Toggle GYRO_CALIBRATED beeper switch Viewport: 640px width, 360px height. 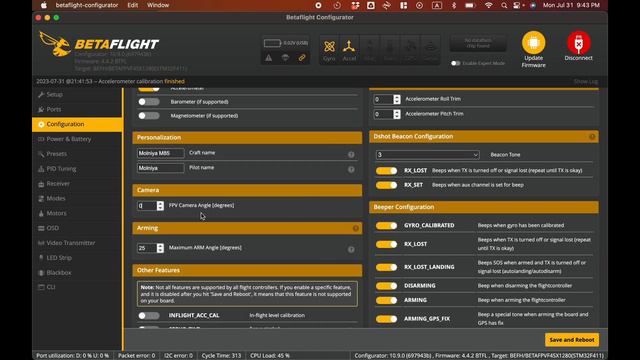click(386, 226)
